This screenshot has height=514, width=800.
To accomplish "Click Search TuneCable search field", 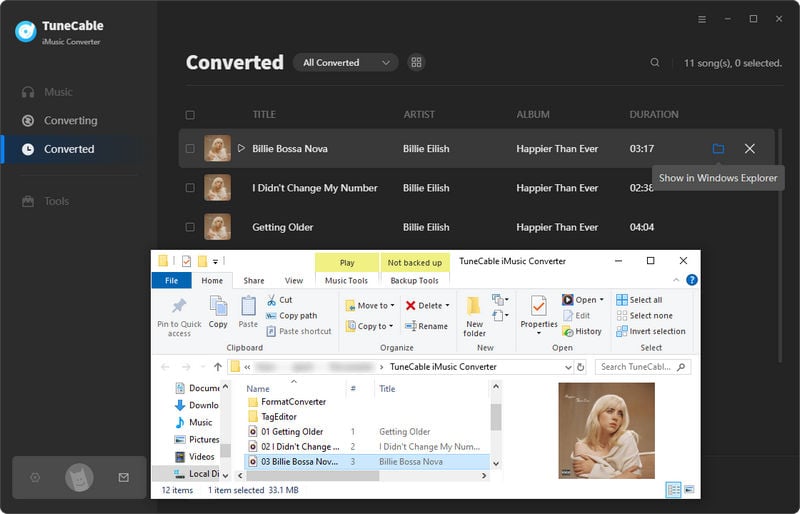I will (643, 366).
